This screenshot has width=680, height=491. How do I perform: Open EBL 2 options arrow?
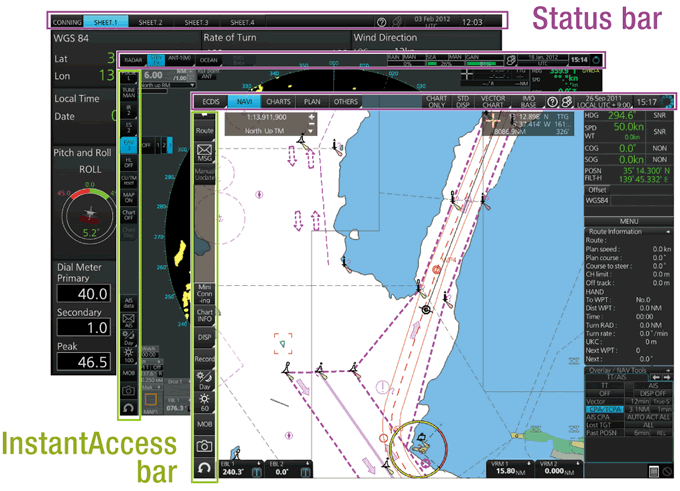click(307, 464)
